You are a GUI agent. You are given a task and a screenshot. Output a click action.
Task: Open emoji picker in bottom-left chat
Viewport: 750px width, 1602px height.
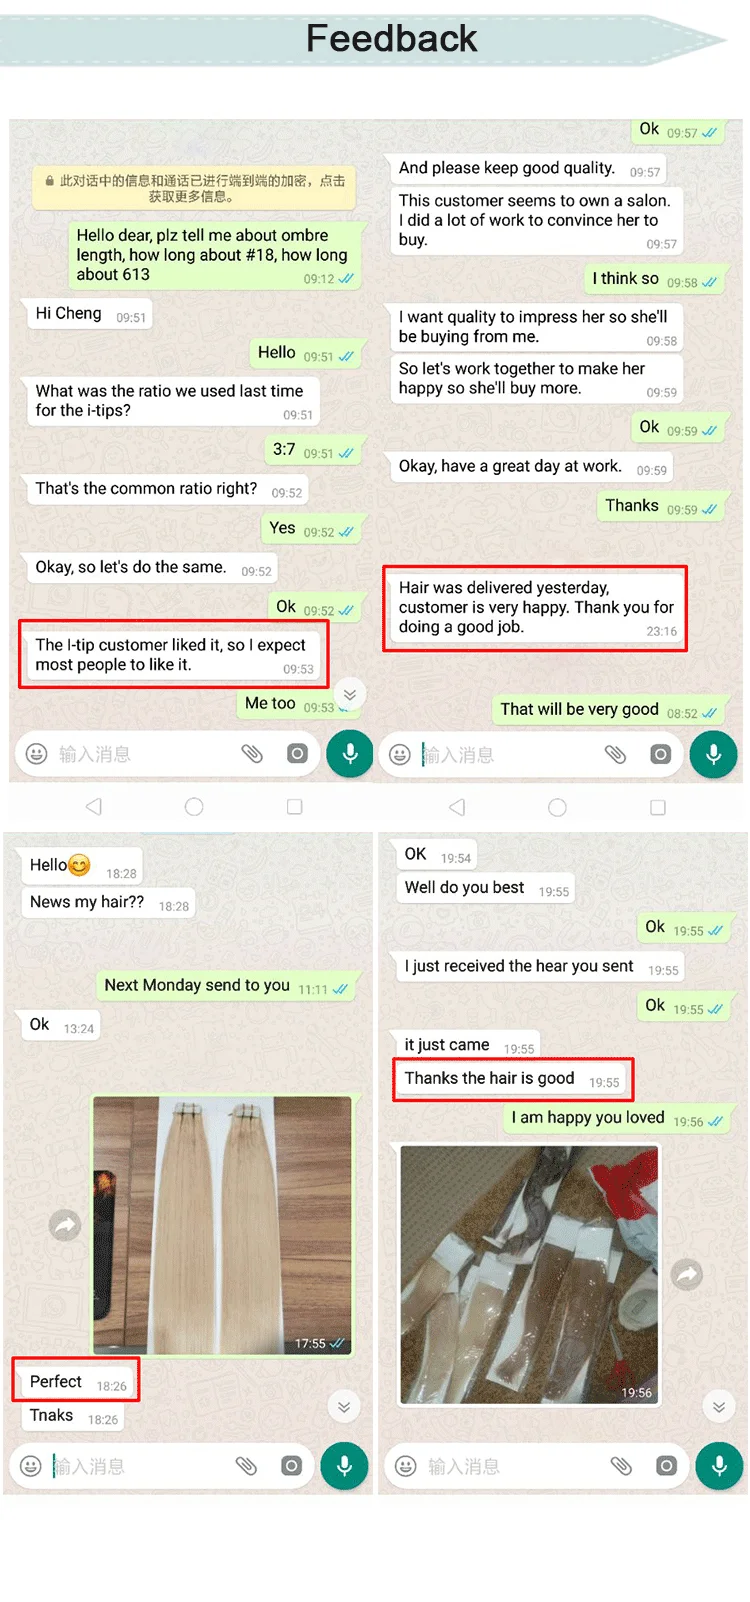pos(31,1466)
